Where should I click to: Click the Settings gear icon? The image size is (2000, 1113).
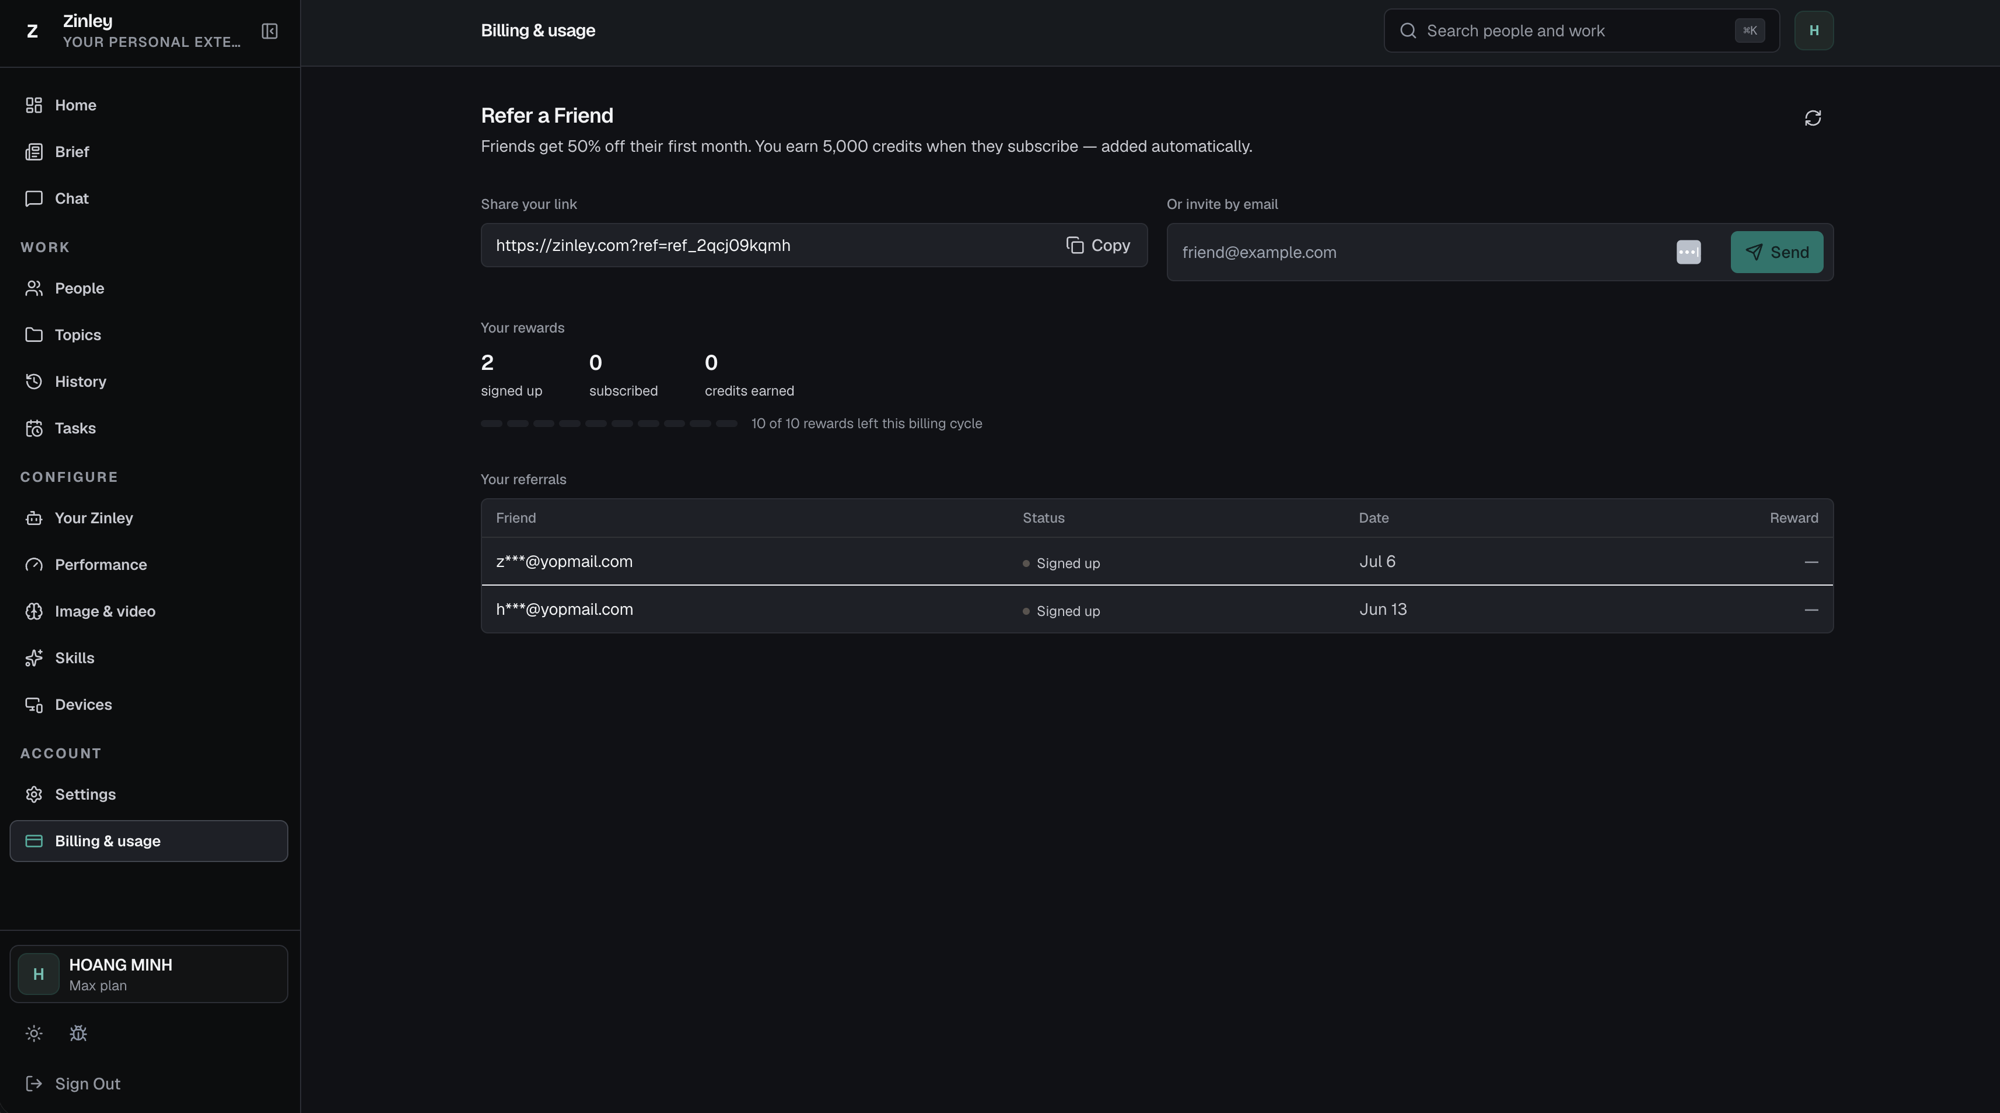point(34,794)
